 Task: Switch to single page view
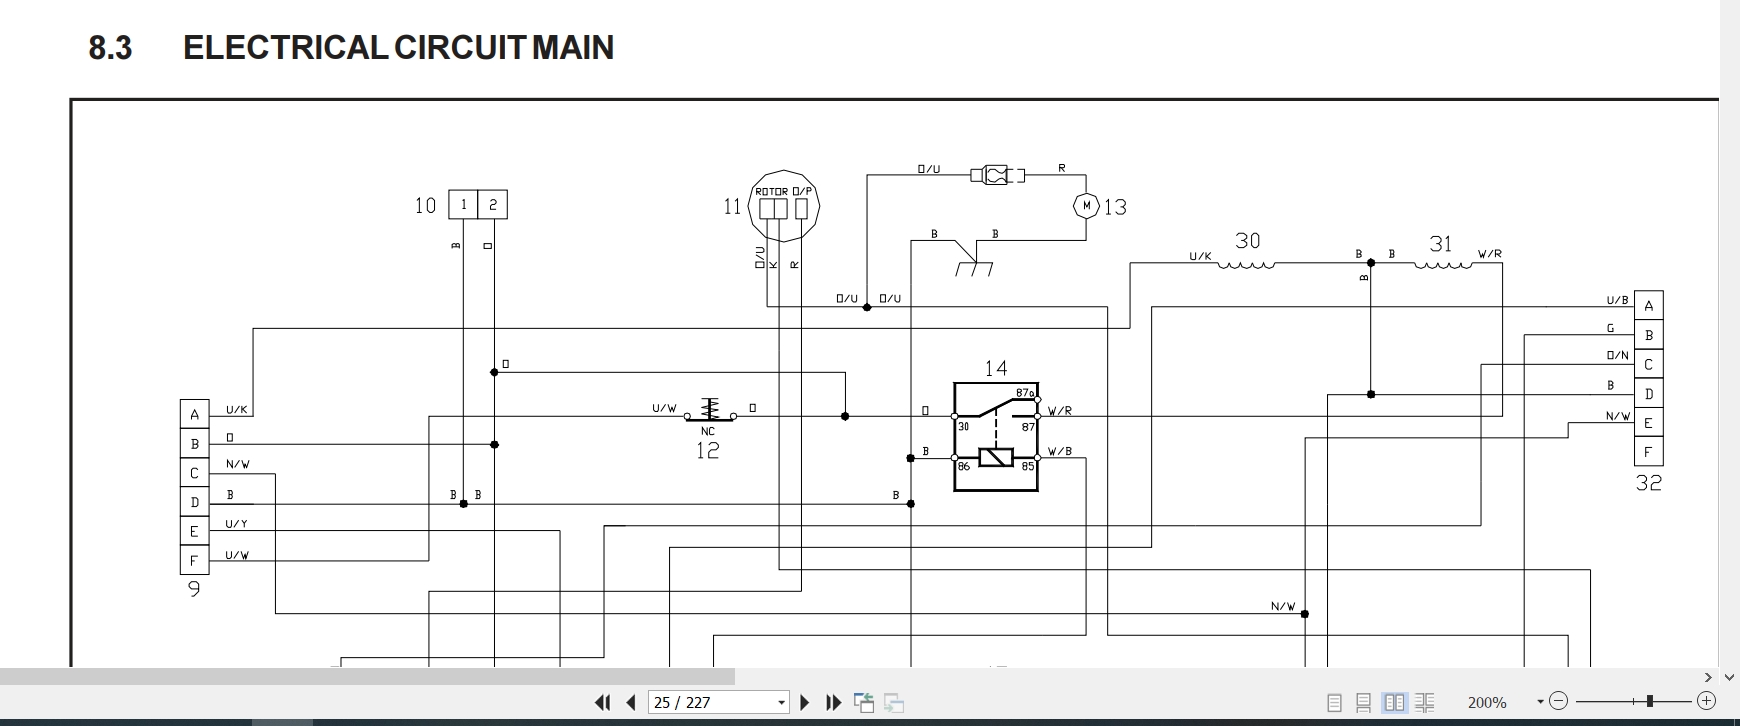click(x=1334, y=703)
